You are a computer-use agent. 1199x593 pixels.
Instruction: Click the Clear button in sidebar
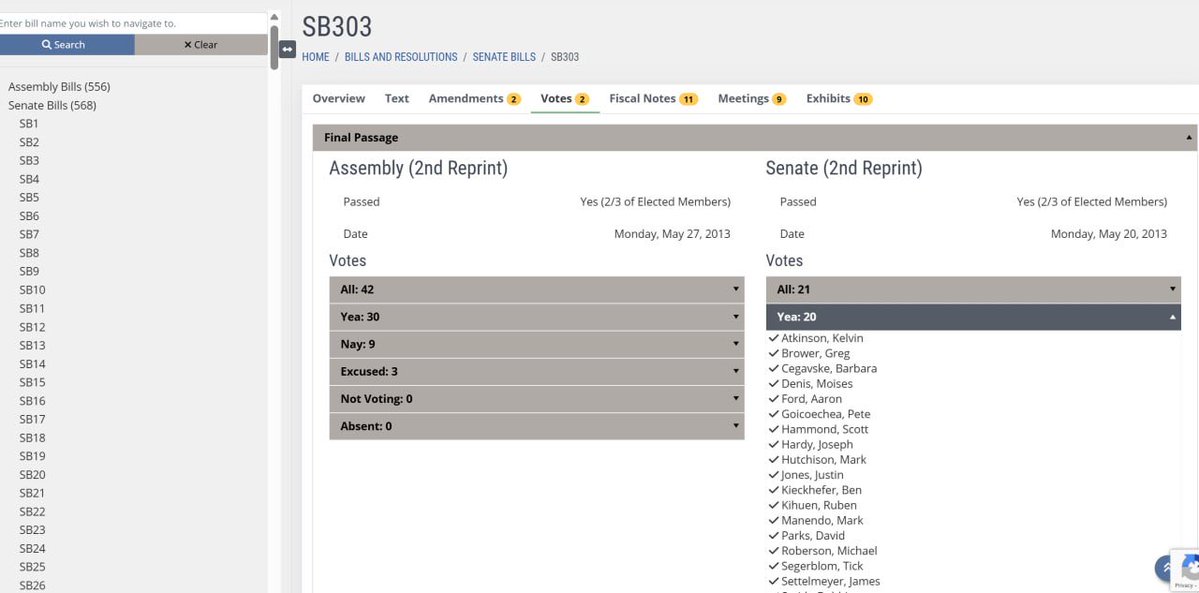point(201,44)
